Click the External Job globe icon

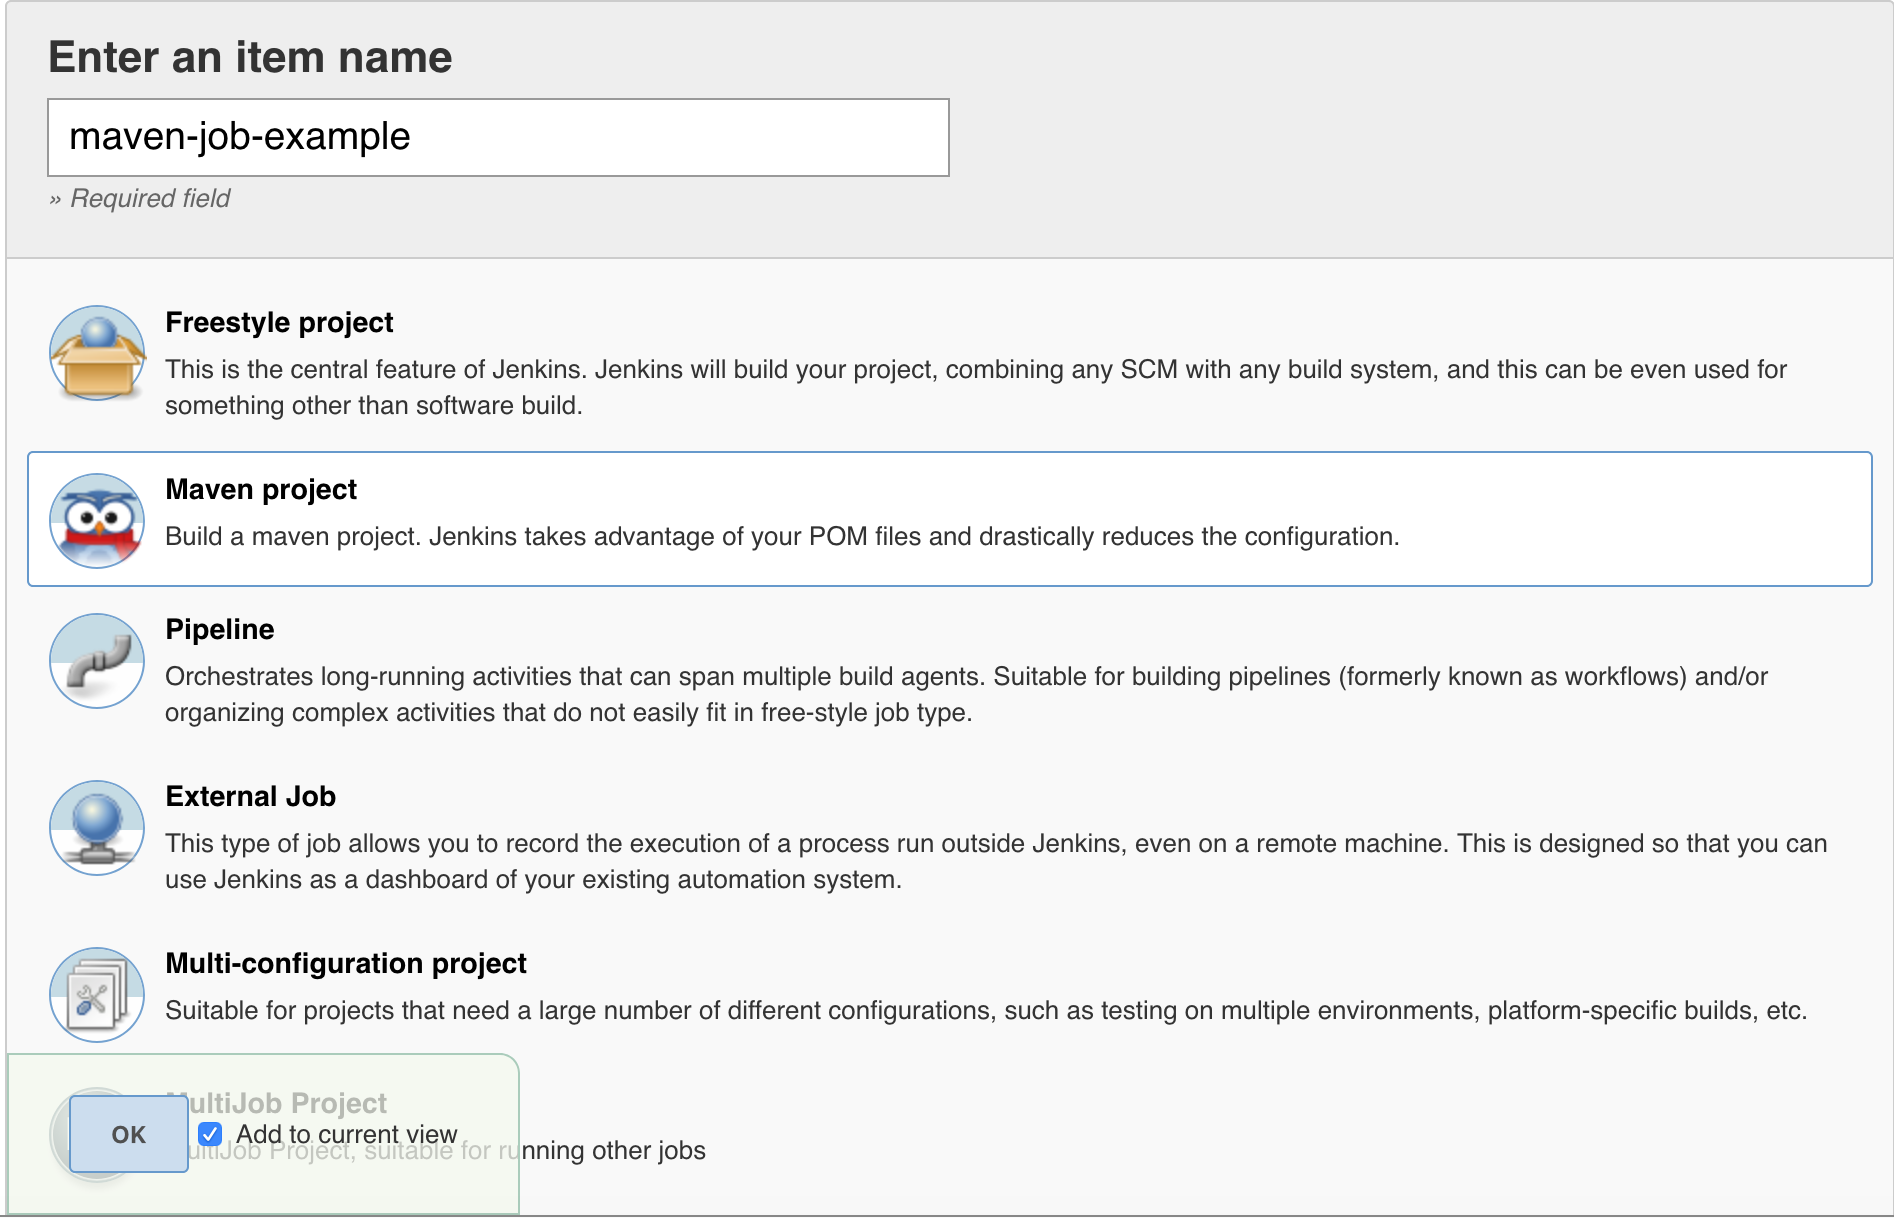pyautogui.click(x=97, y=827)
